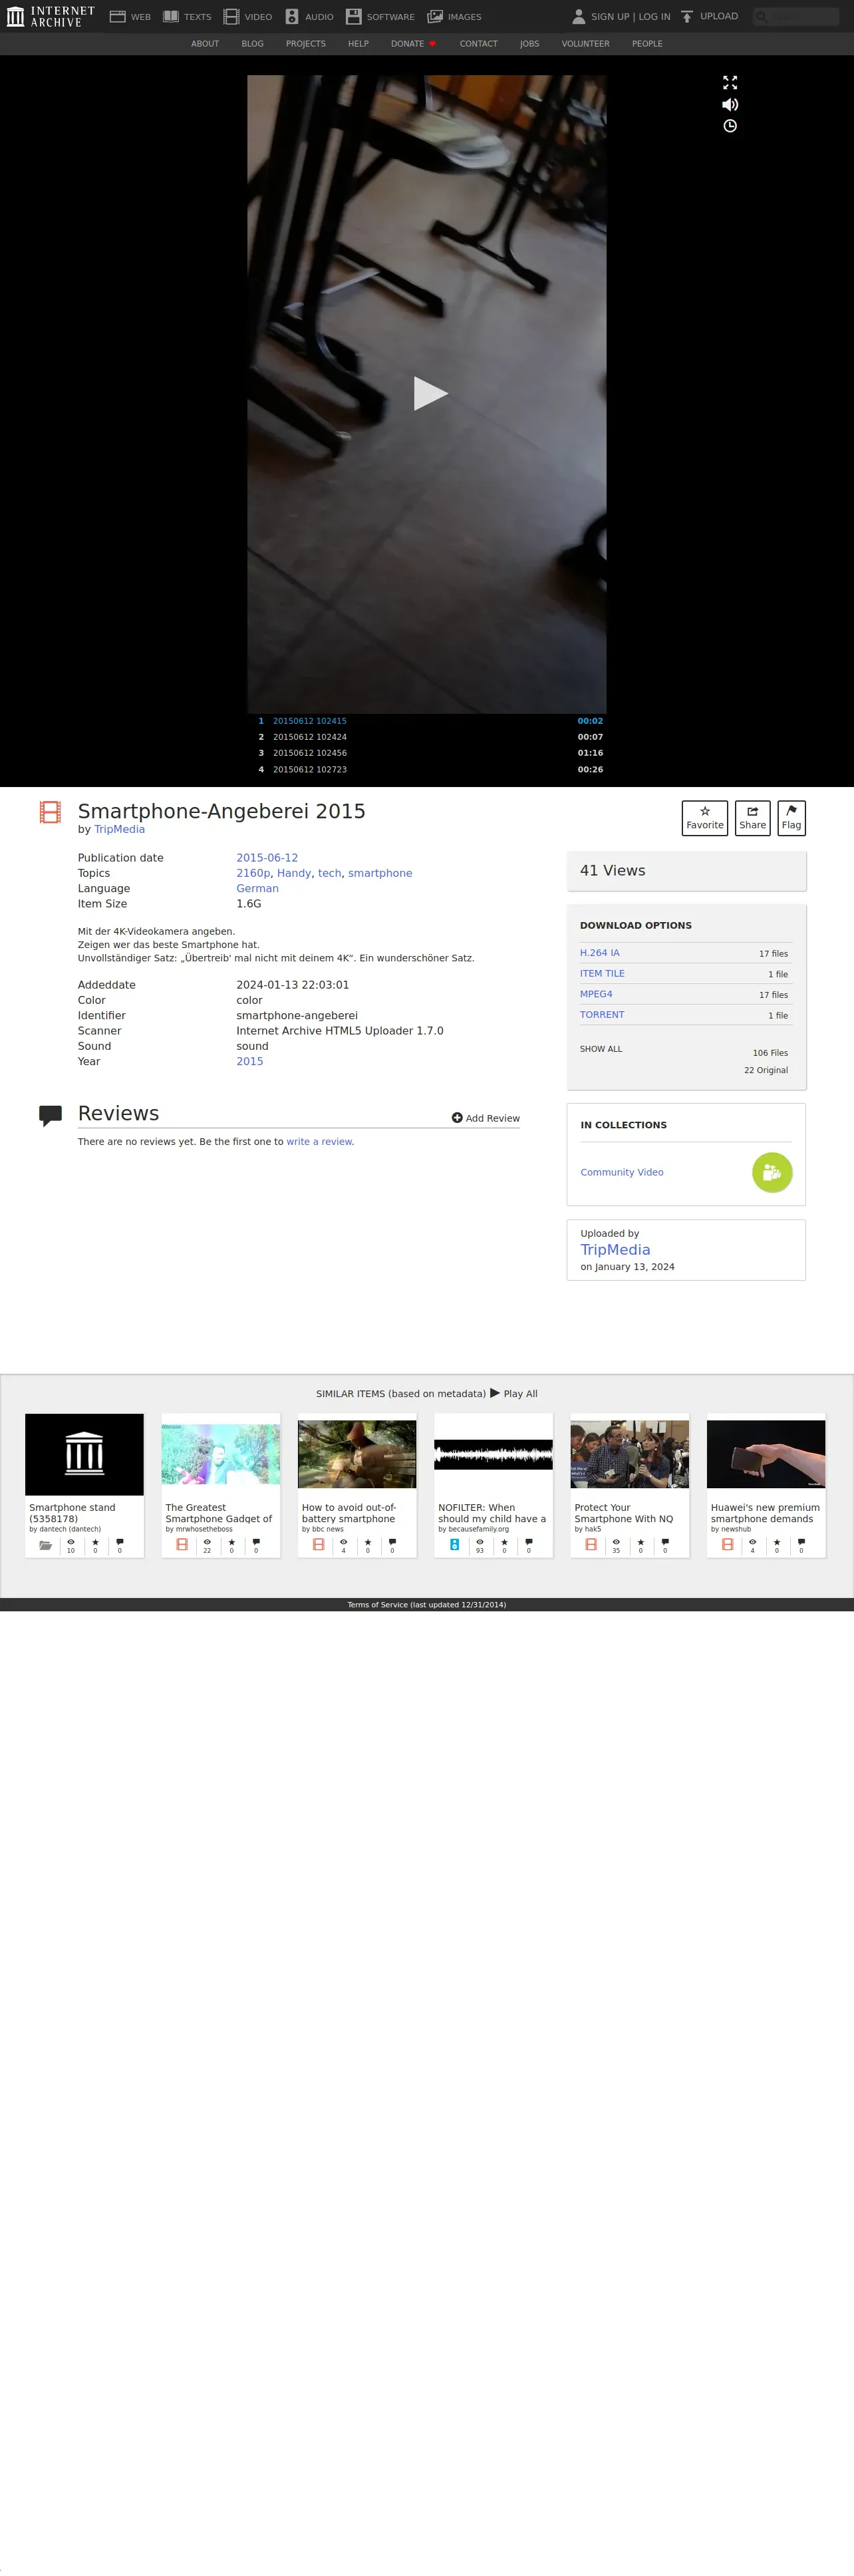This screenshot has height=2576, width=854.
Task: Click SHOW ALL downloads
Action: click(x=601, y=1049)
